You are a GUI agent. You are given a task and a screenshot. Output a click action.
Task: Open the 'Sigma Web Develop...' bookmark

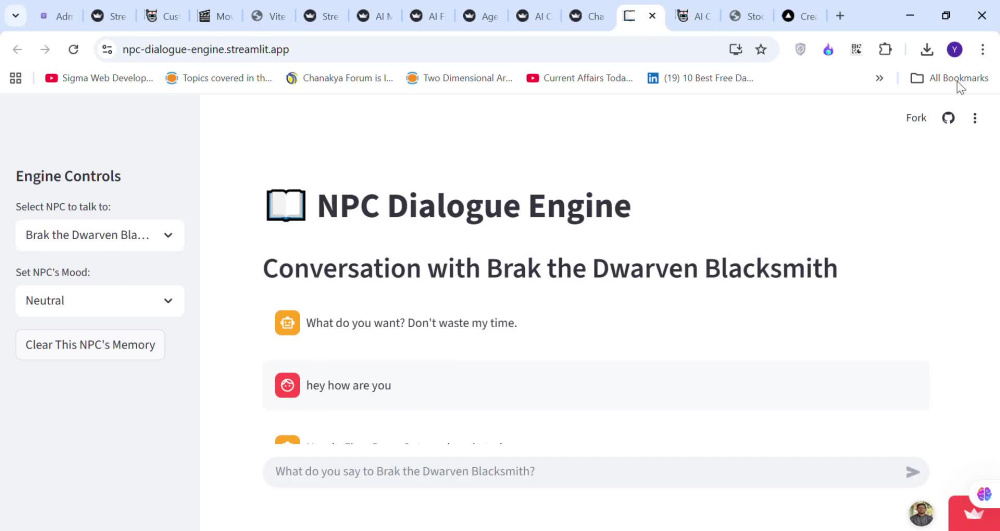(x=99, y=78)
